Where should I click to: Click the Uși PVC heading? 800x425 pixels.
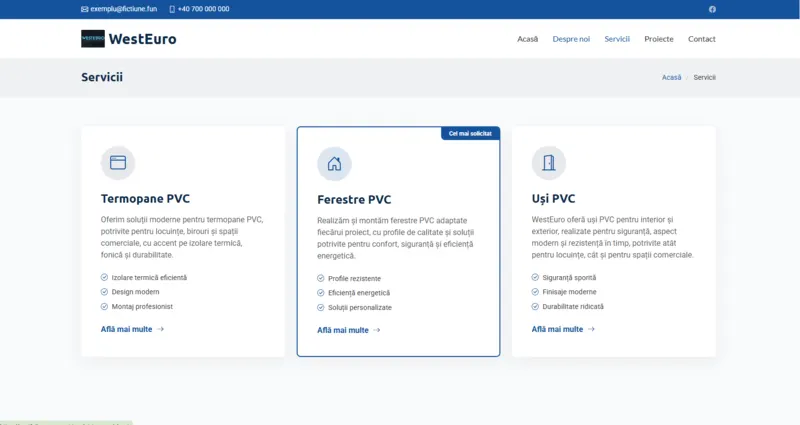553,198
